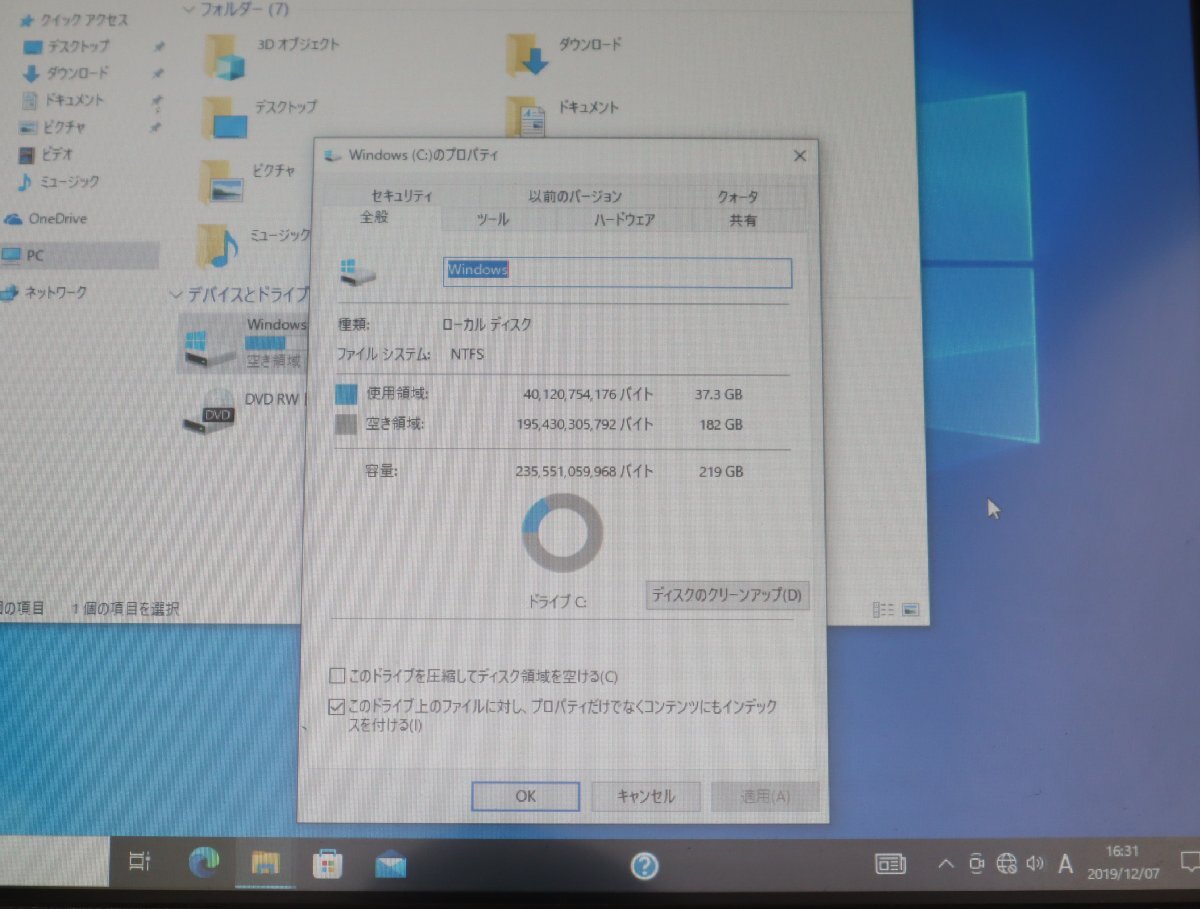Select PC in the navigation pane

click(x=80, y=255)
